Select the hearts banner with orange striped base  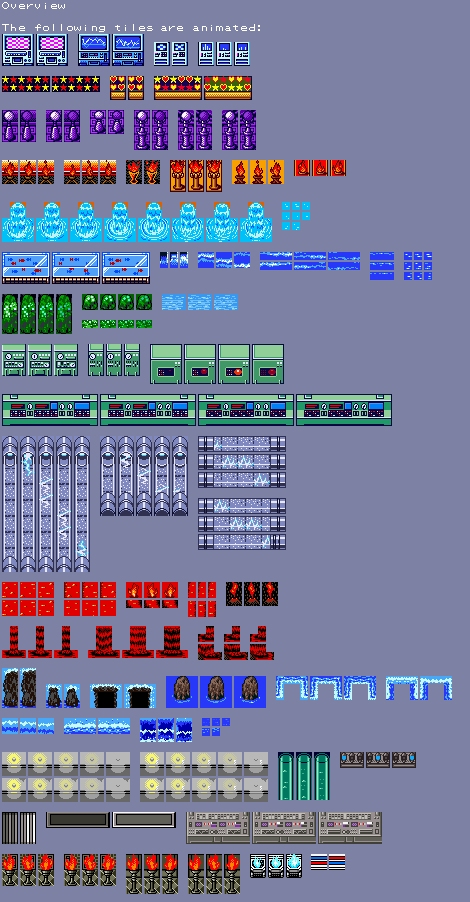coord(178,87)
